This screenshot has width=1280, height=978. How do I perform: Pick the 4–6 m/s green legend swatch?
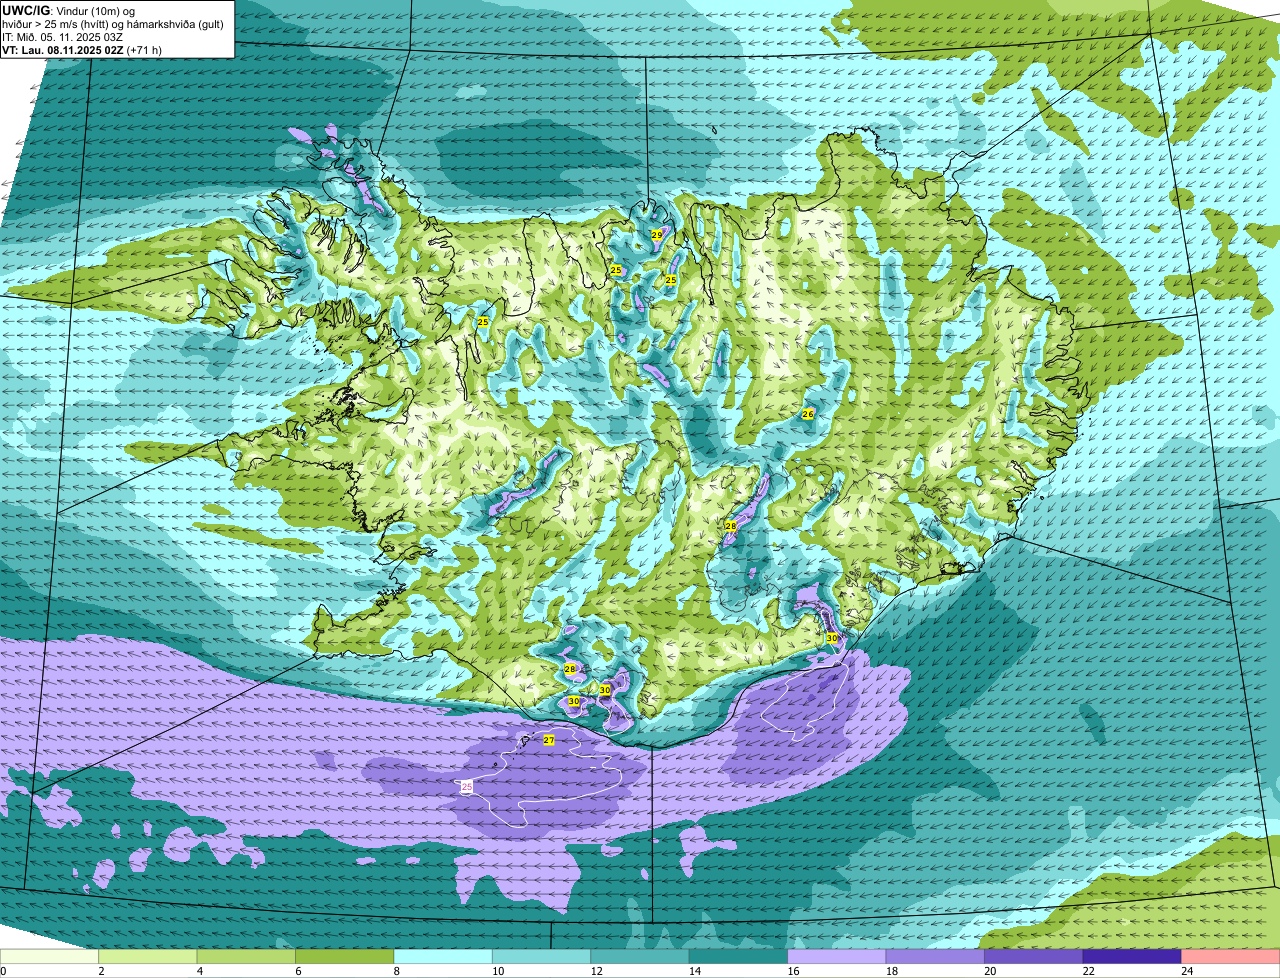pyautogui.click(x=248, y=956)
